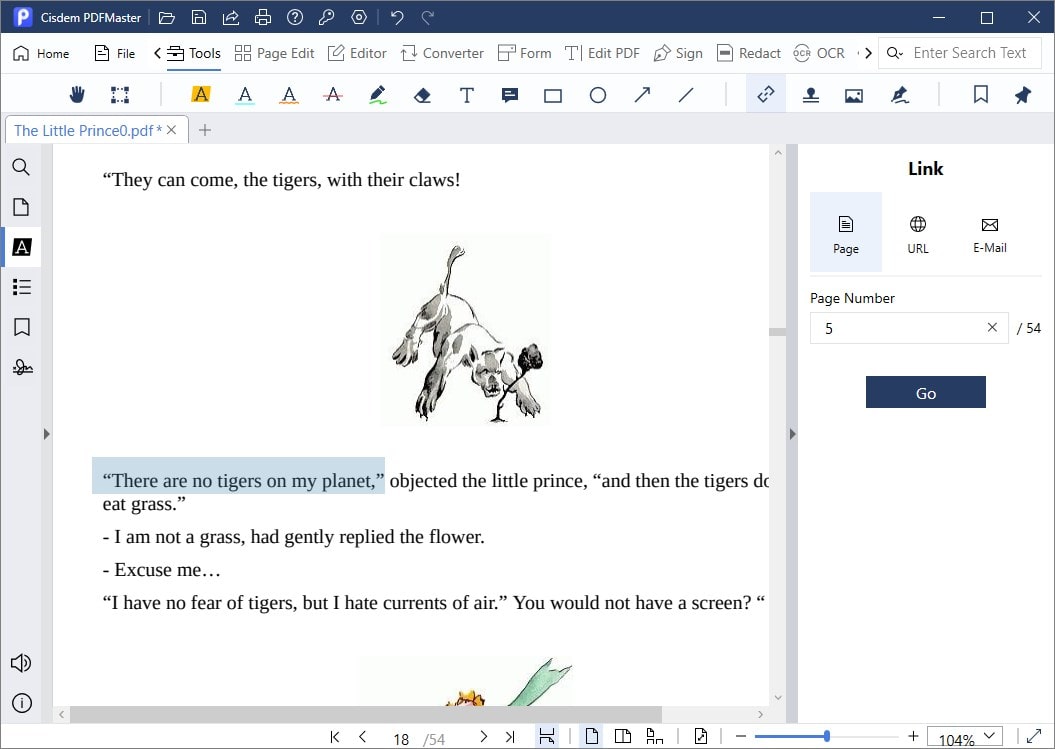The width and height of the screenshot is (1055, 749).
Task: Open the Bookmarks sidebar panel
Action: pos(22,327)
